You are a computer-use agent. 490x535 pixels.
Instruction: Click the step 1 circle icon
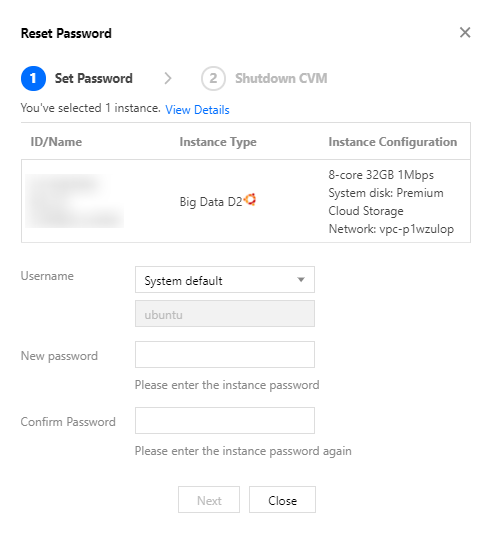click(x=33, y=78)
